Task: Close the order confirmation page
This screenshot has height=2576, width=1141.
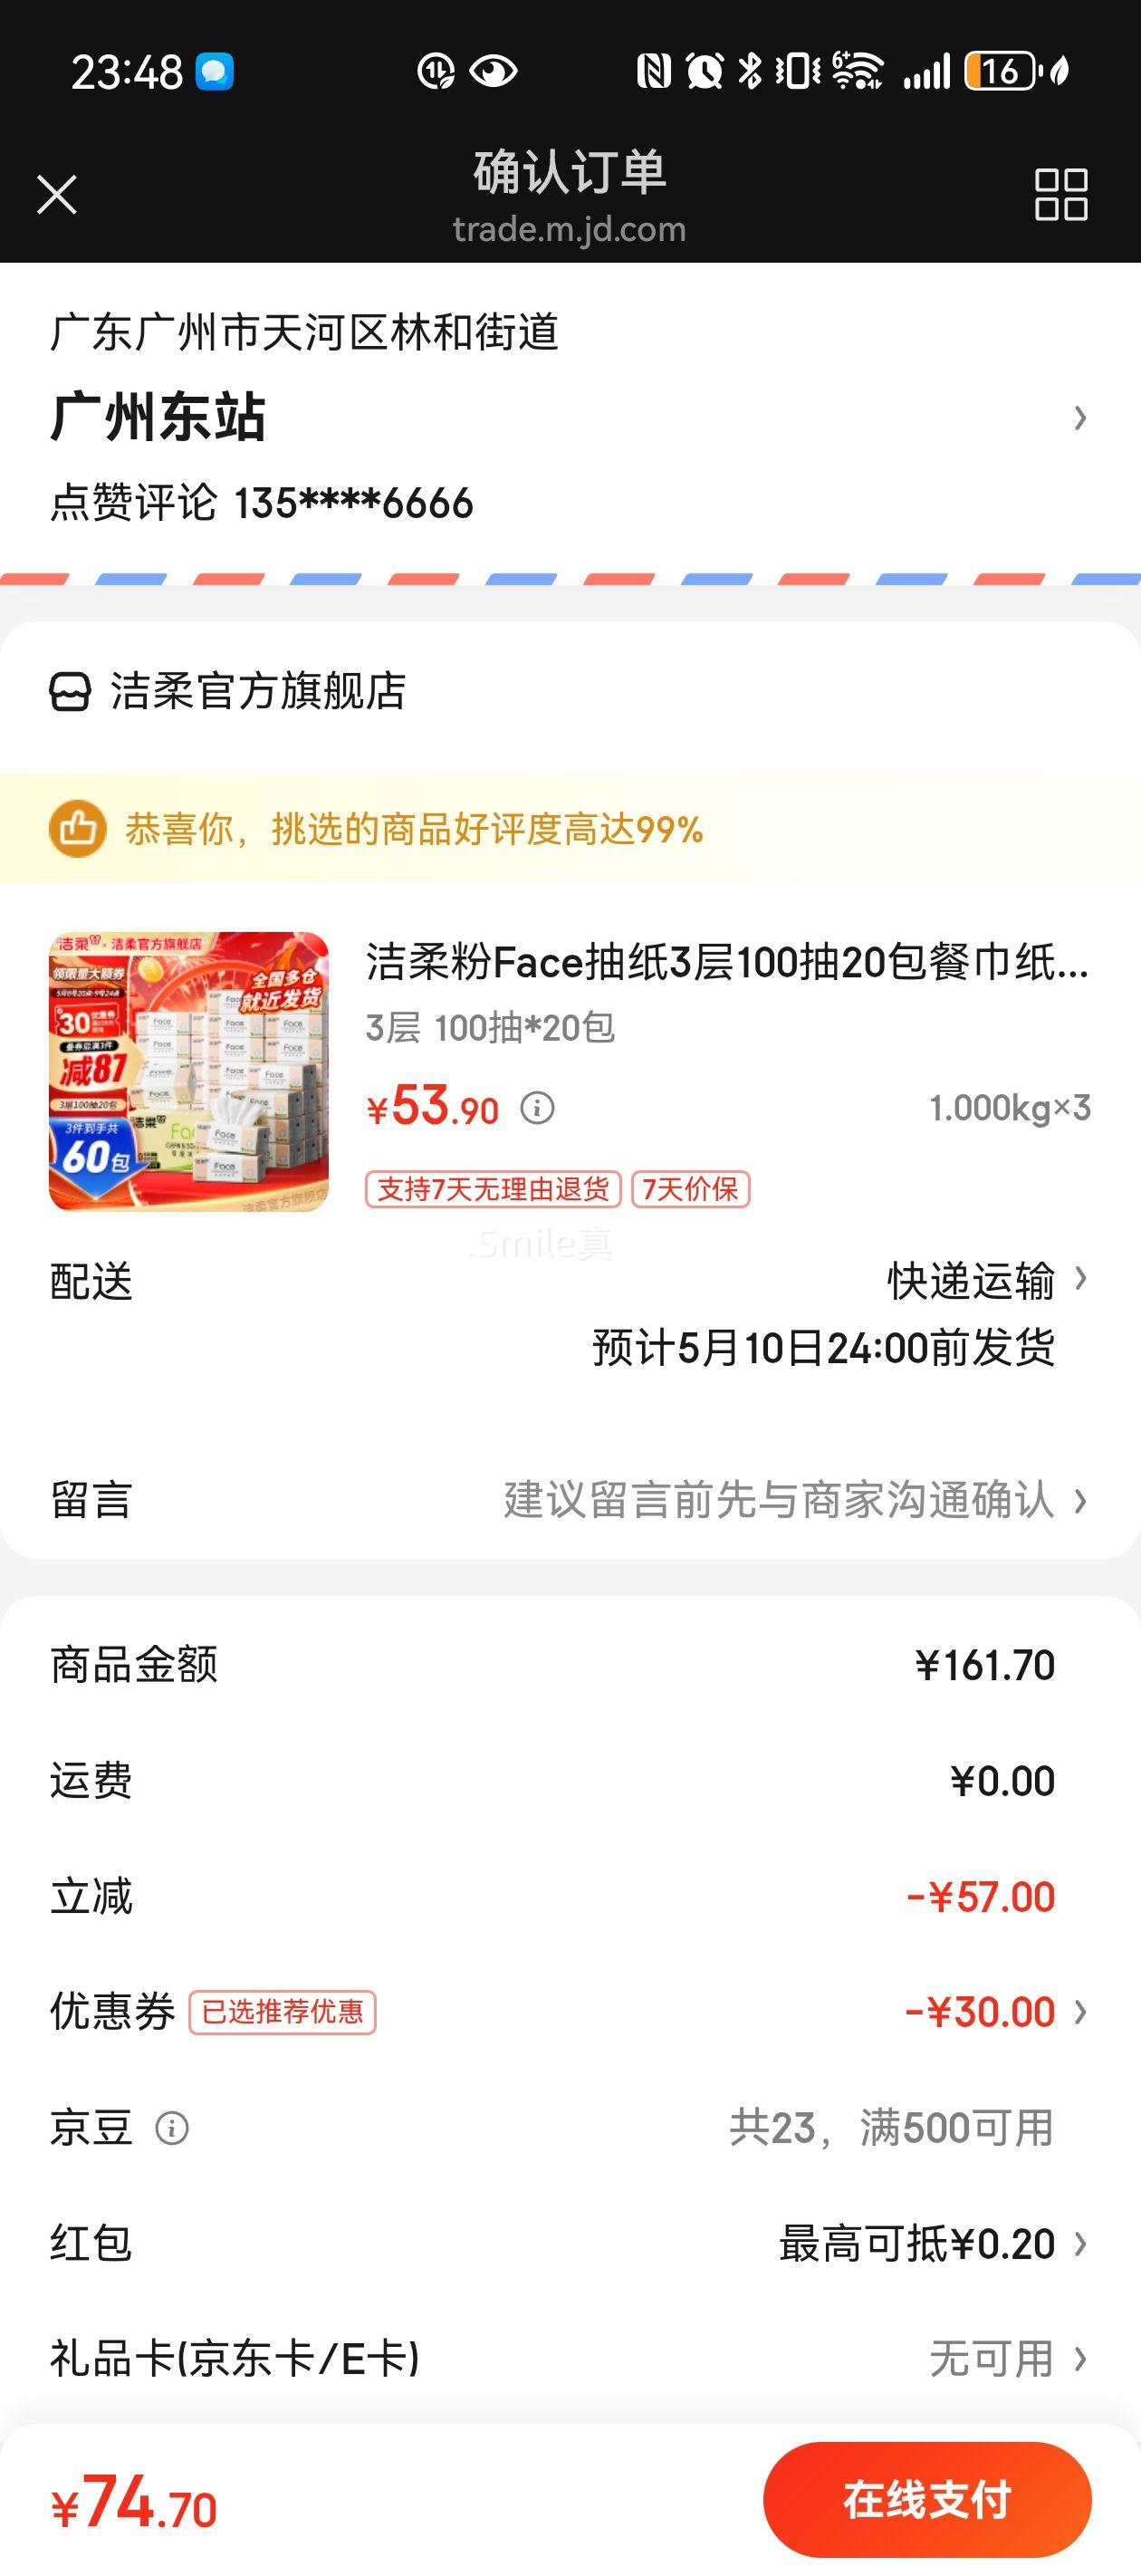Action: point(57,194)
